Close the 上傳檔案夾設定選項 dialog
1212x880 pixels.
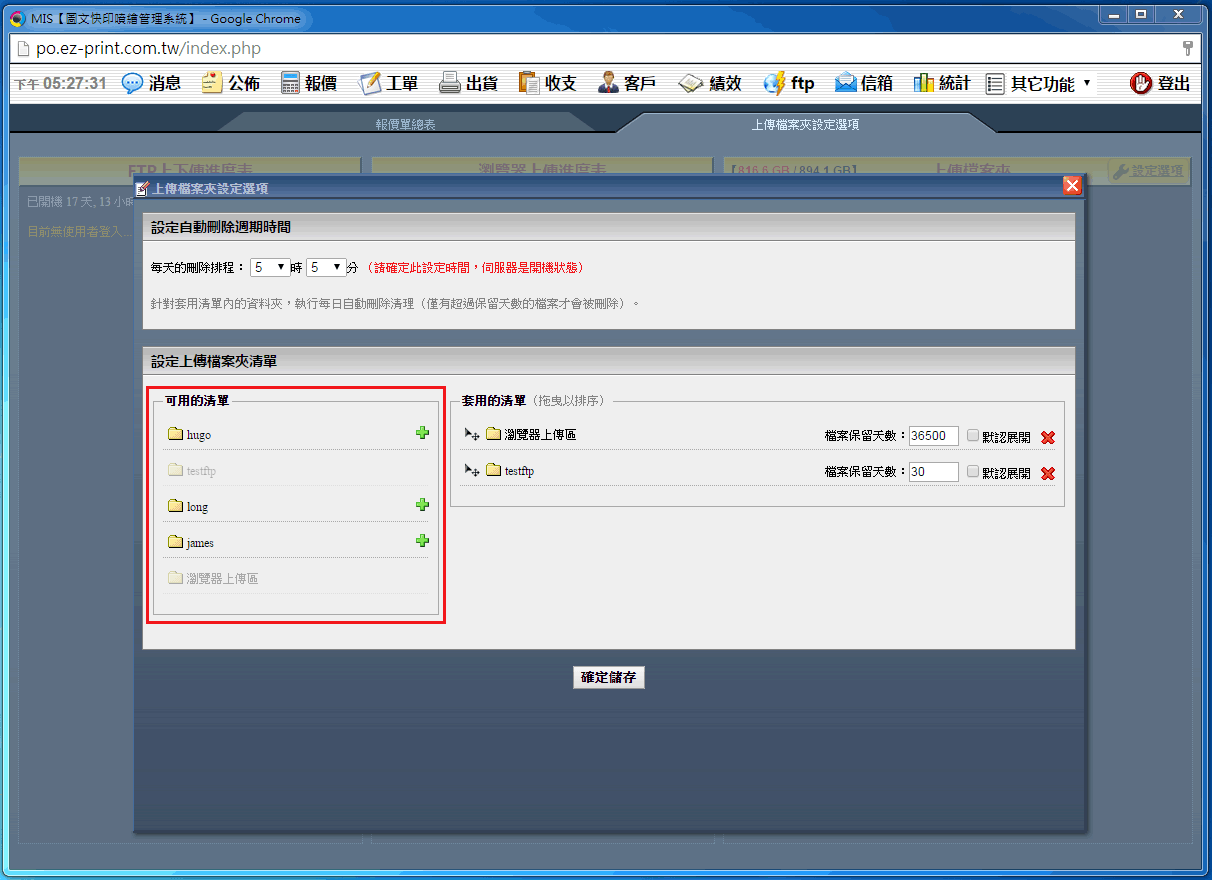click(1072, 186)
